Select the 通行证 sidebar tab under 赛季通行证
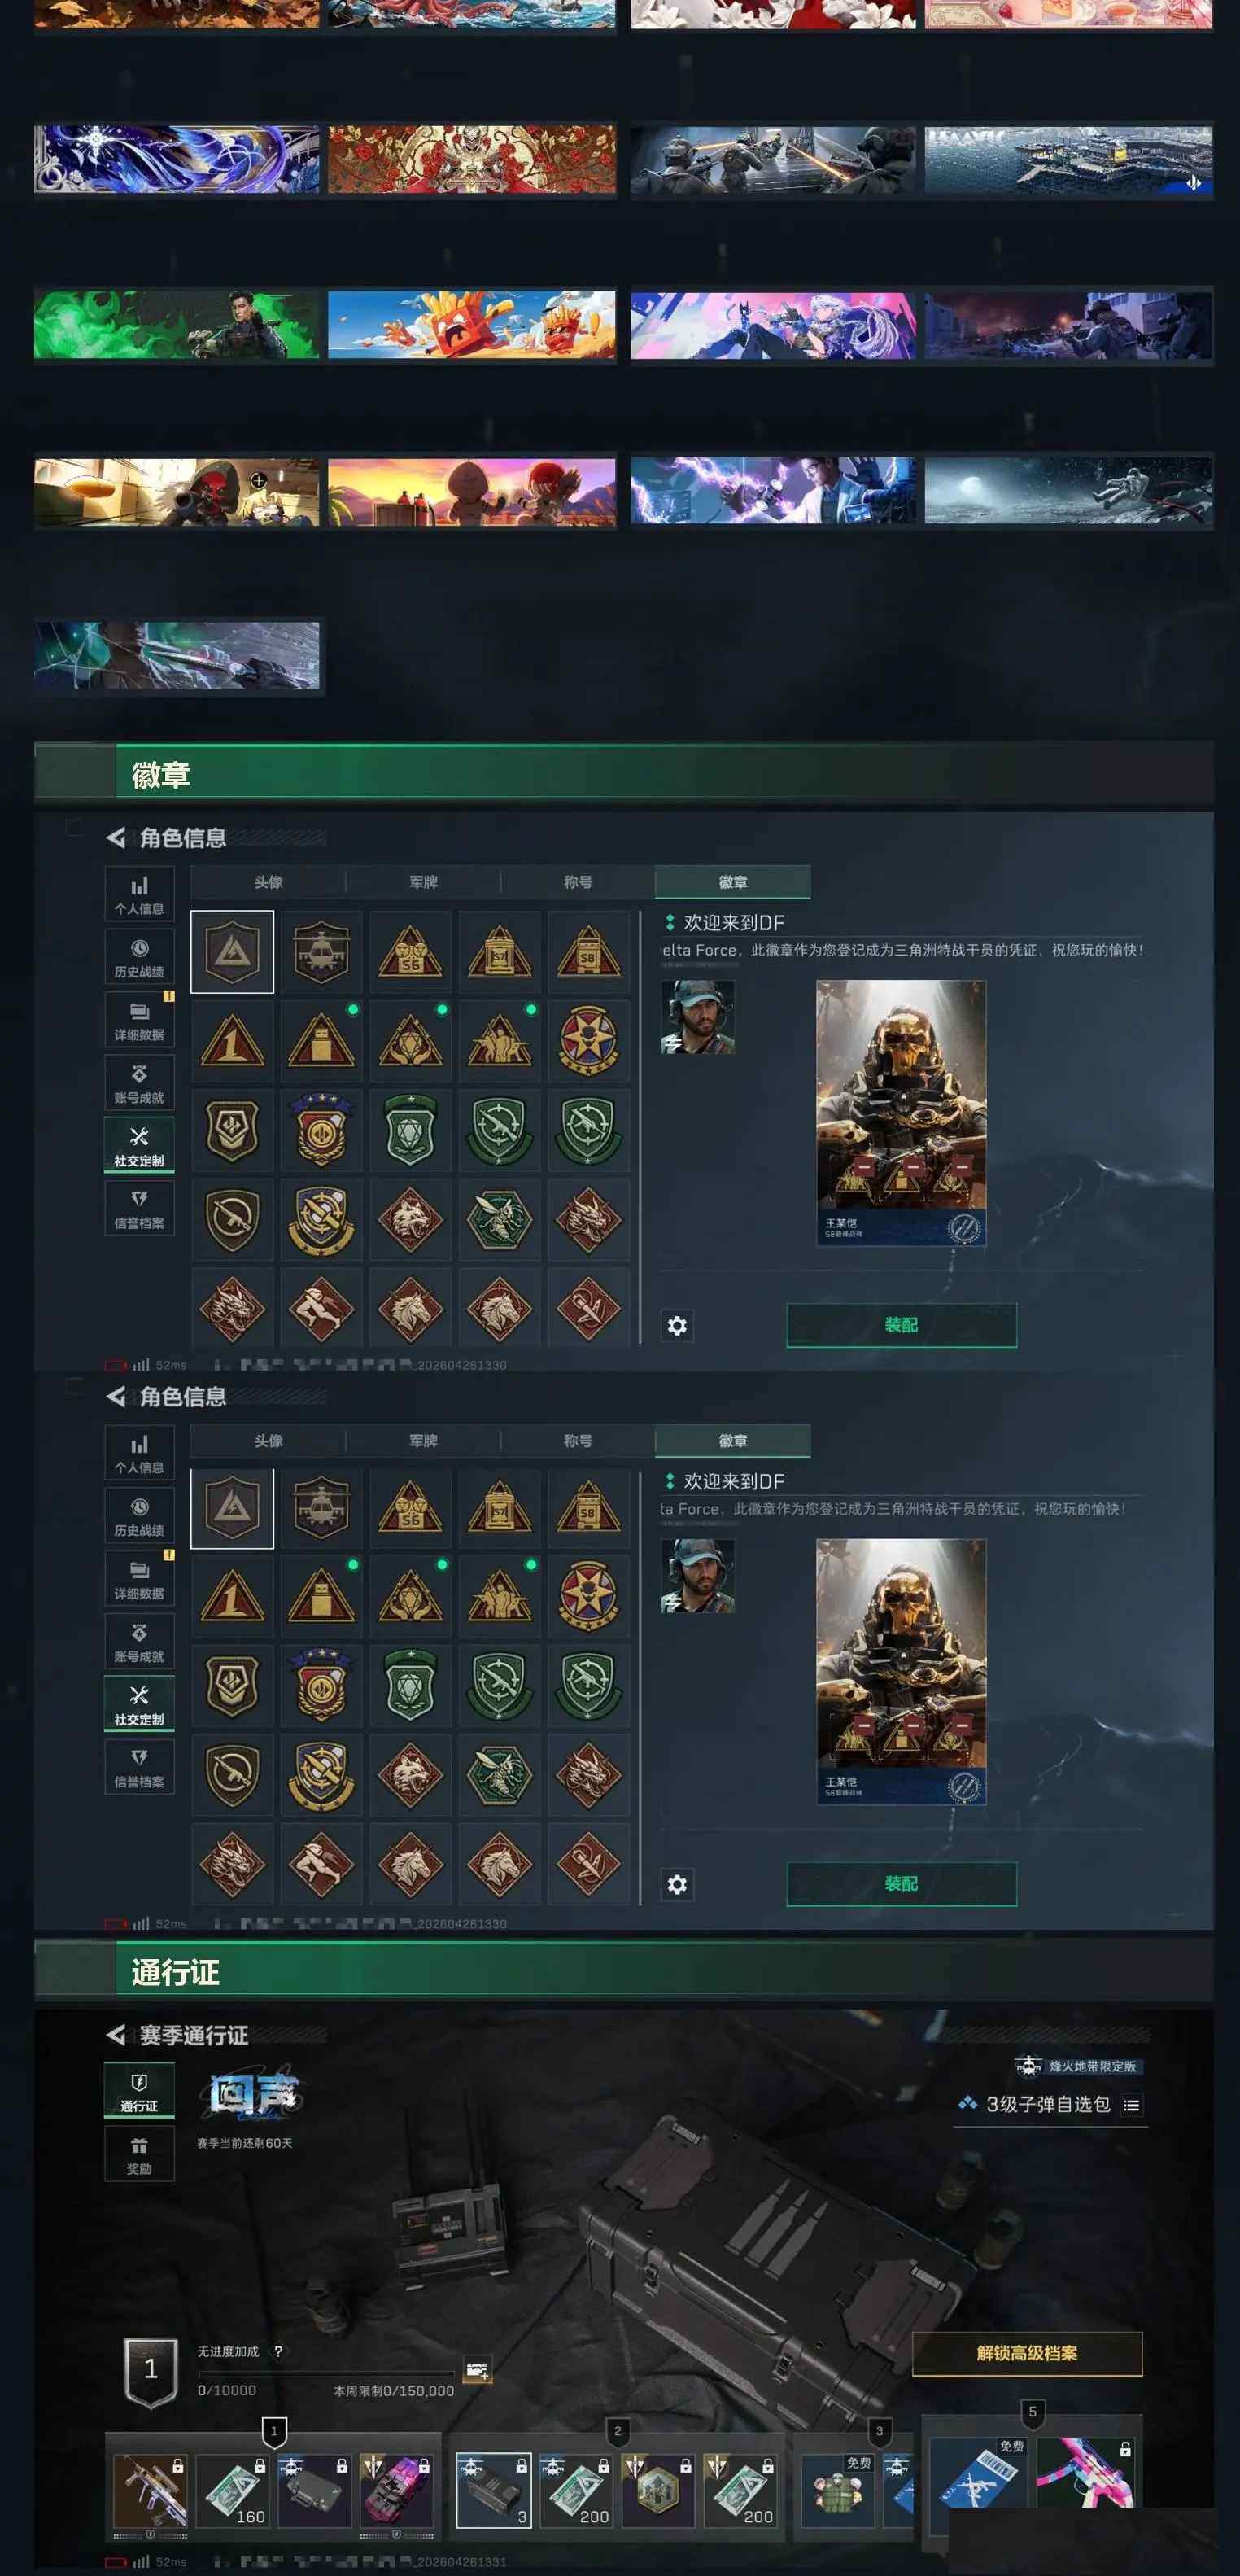 click(x=139, y=2090)
